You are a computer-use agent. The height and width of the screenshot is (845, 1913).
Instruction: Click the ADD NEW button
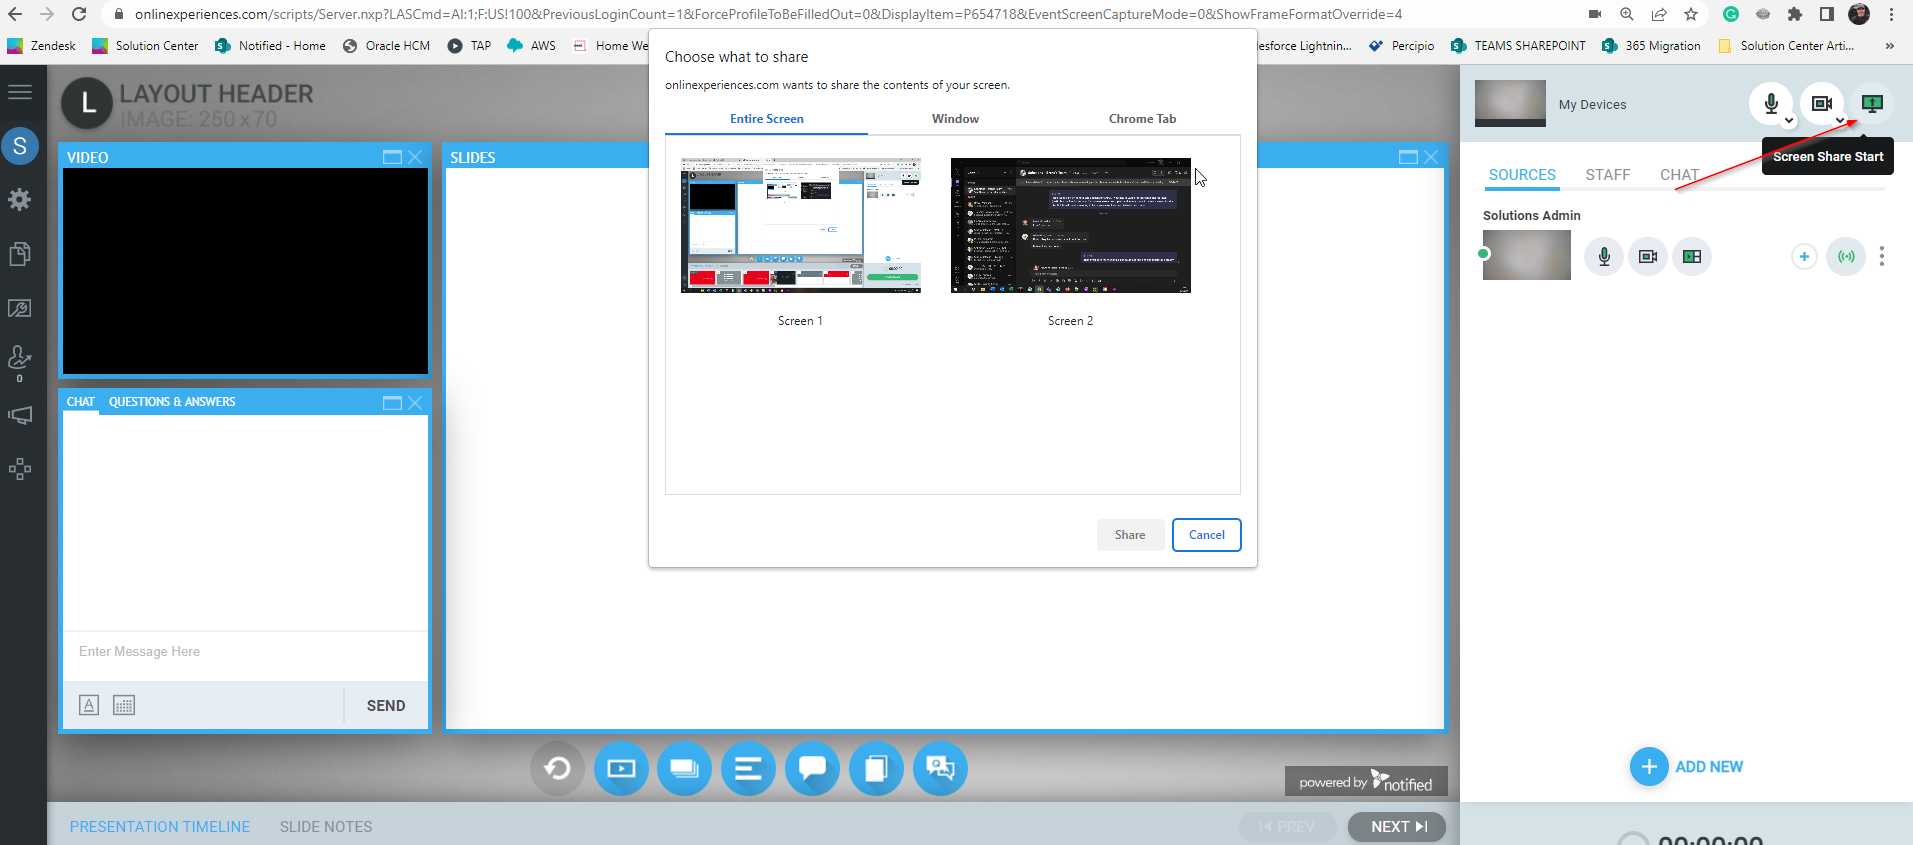click(1687, 767)
